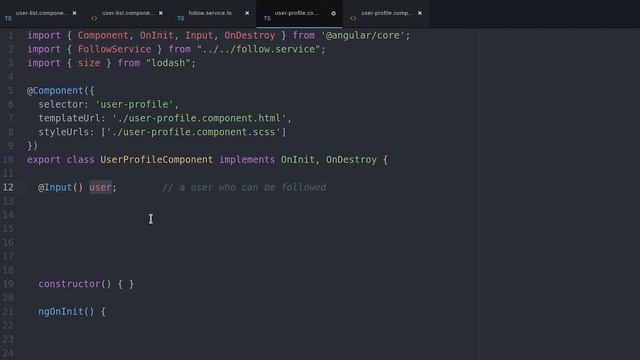Click 'OnDestroy' in the class declaration
The height and width of the screenshot is (360, 640).
[351, 160]
